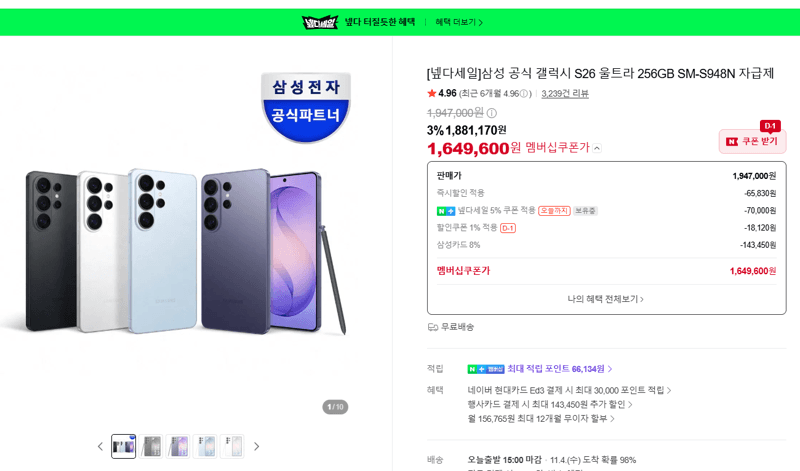Click the N+ 멤버십 badge in 적립 row
800x471 pixels.
486,369
